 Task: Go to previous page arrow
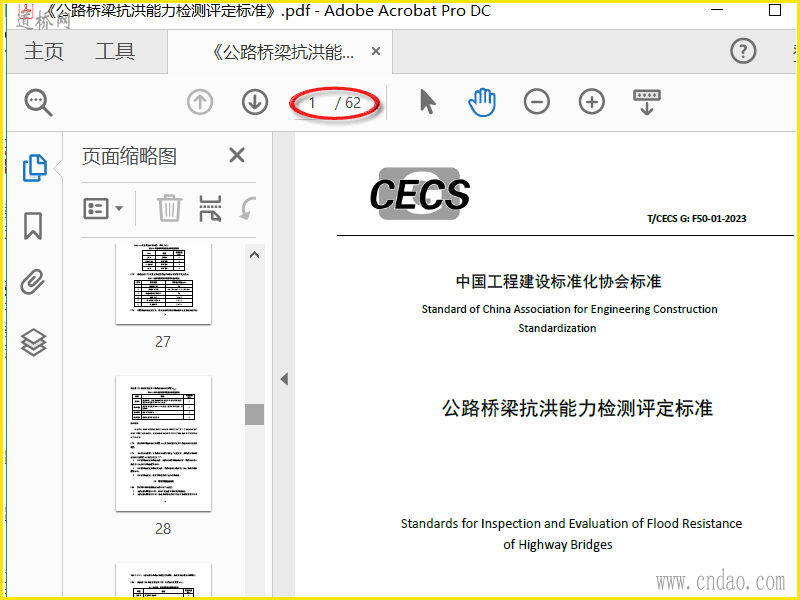(200, 102)
